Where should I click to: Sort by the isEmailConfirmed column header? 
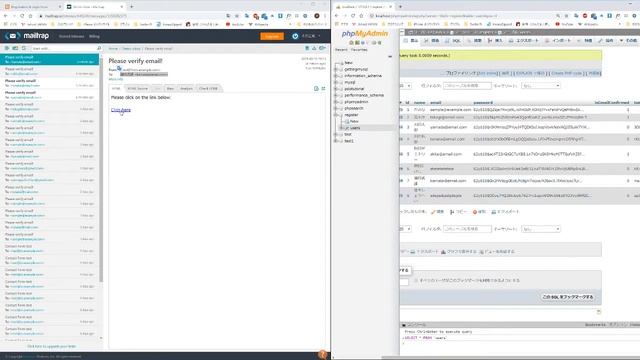point(612,103)
